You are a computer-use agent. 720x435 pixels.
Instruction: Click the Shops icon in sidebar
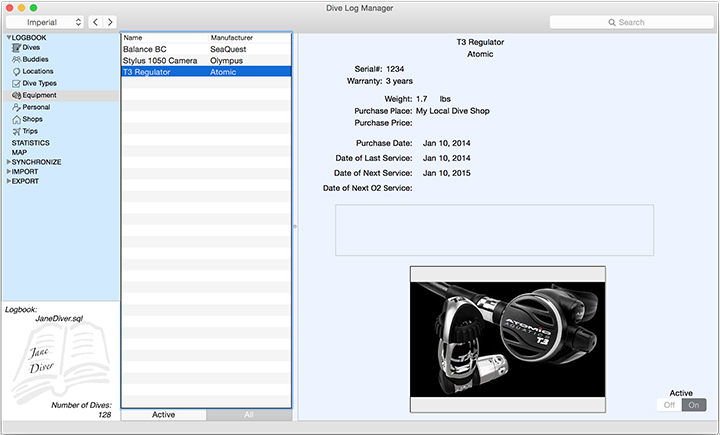click(16, 119)
